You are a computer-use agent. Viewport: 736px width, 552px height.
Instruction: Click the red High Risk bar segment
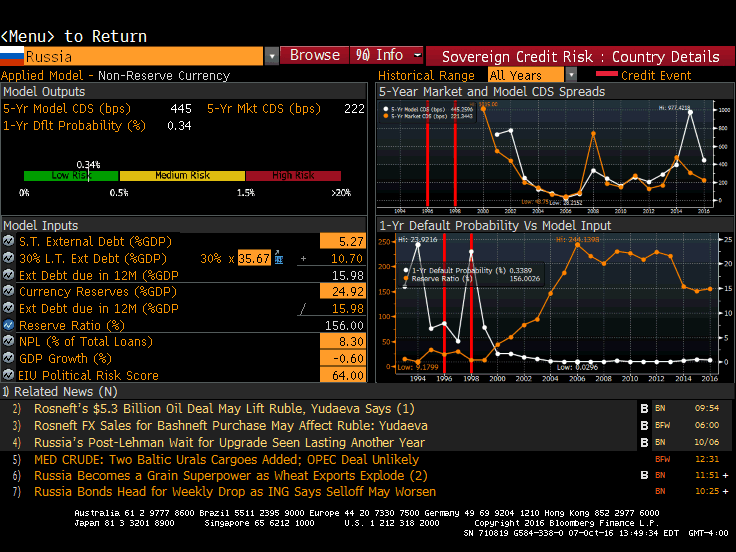click(293, 176)
